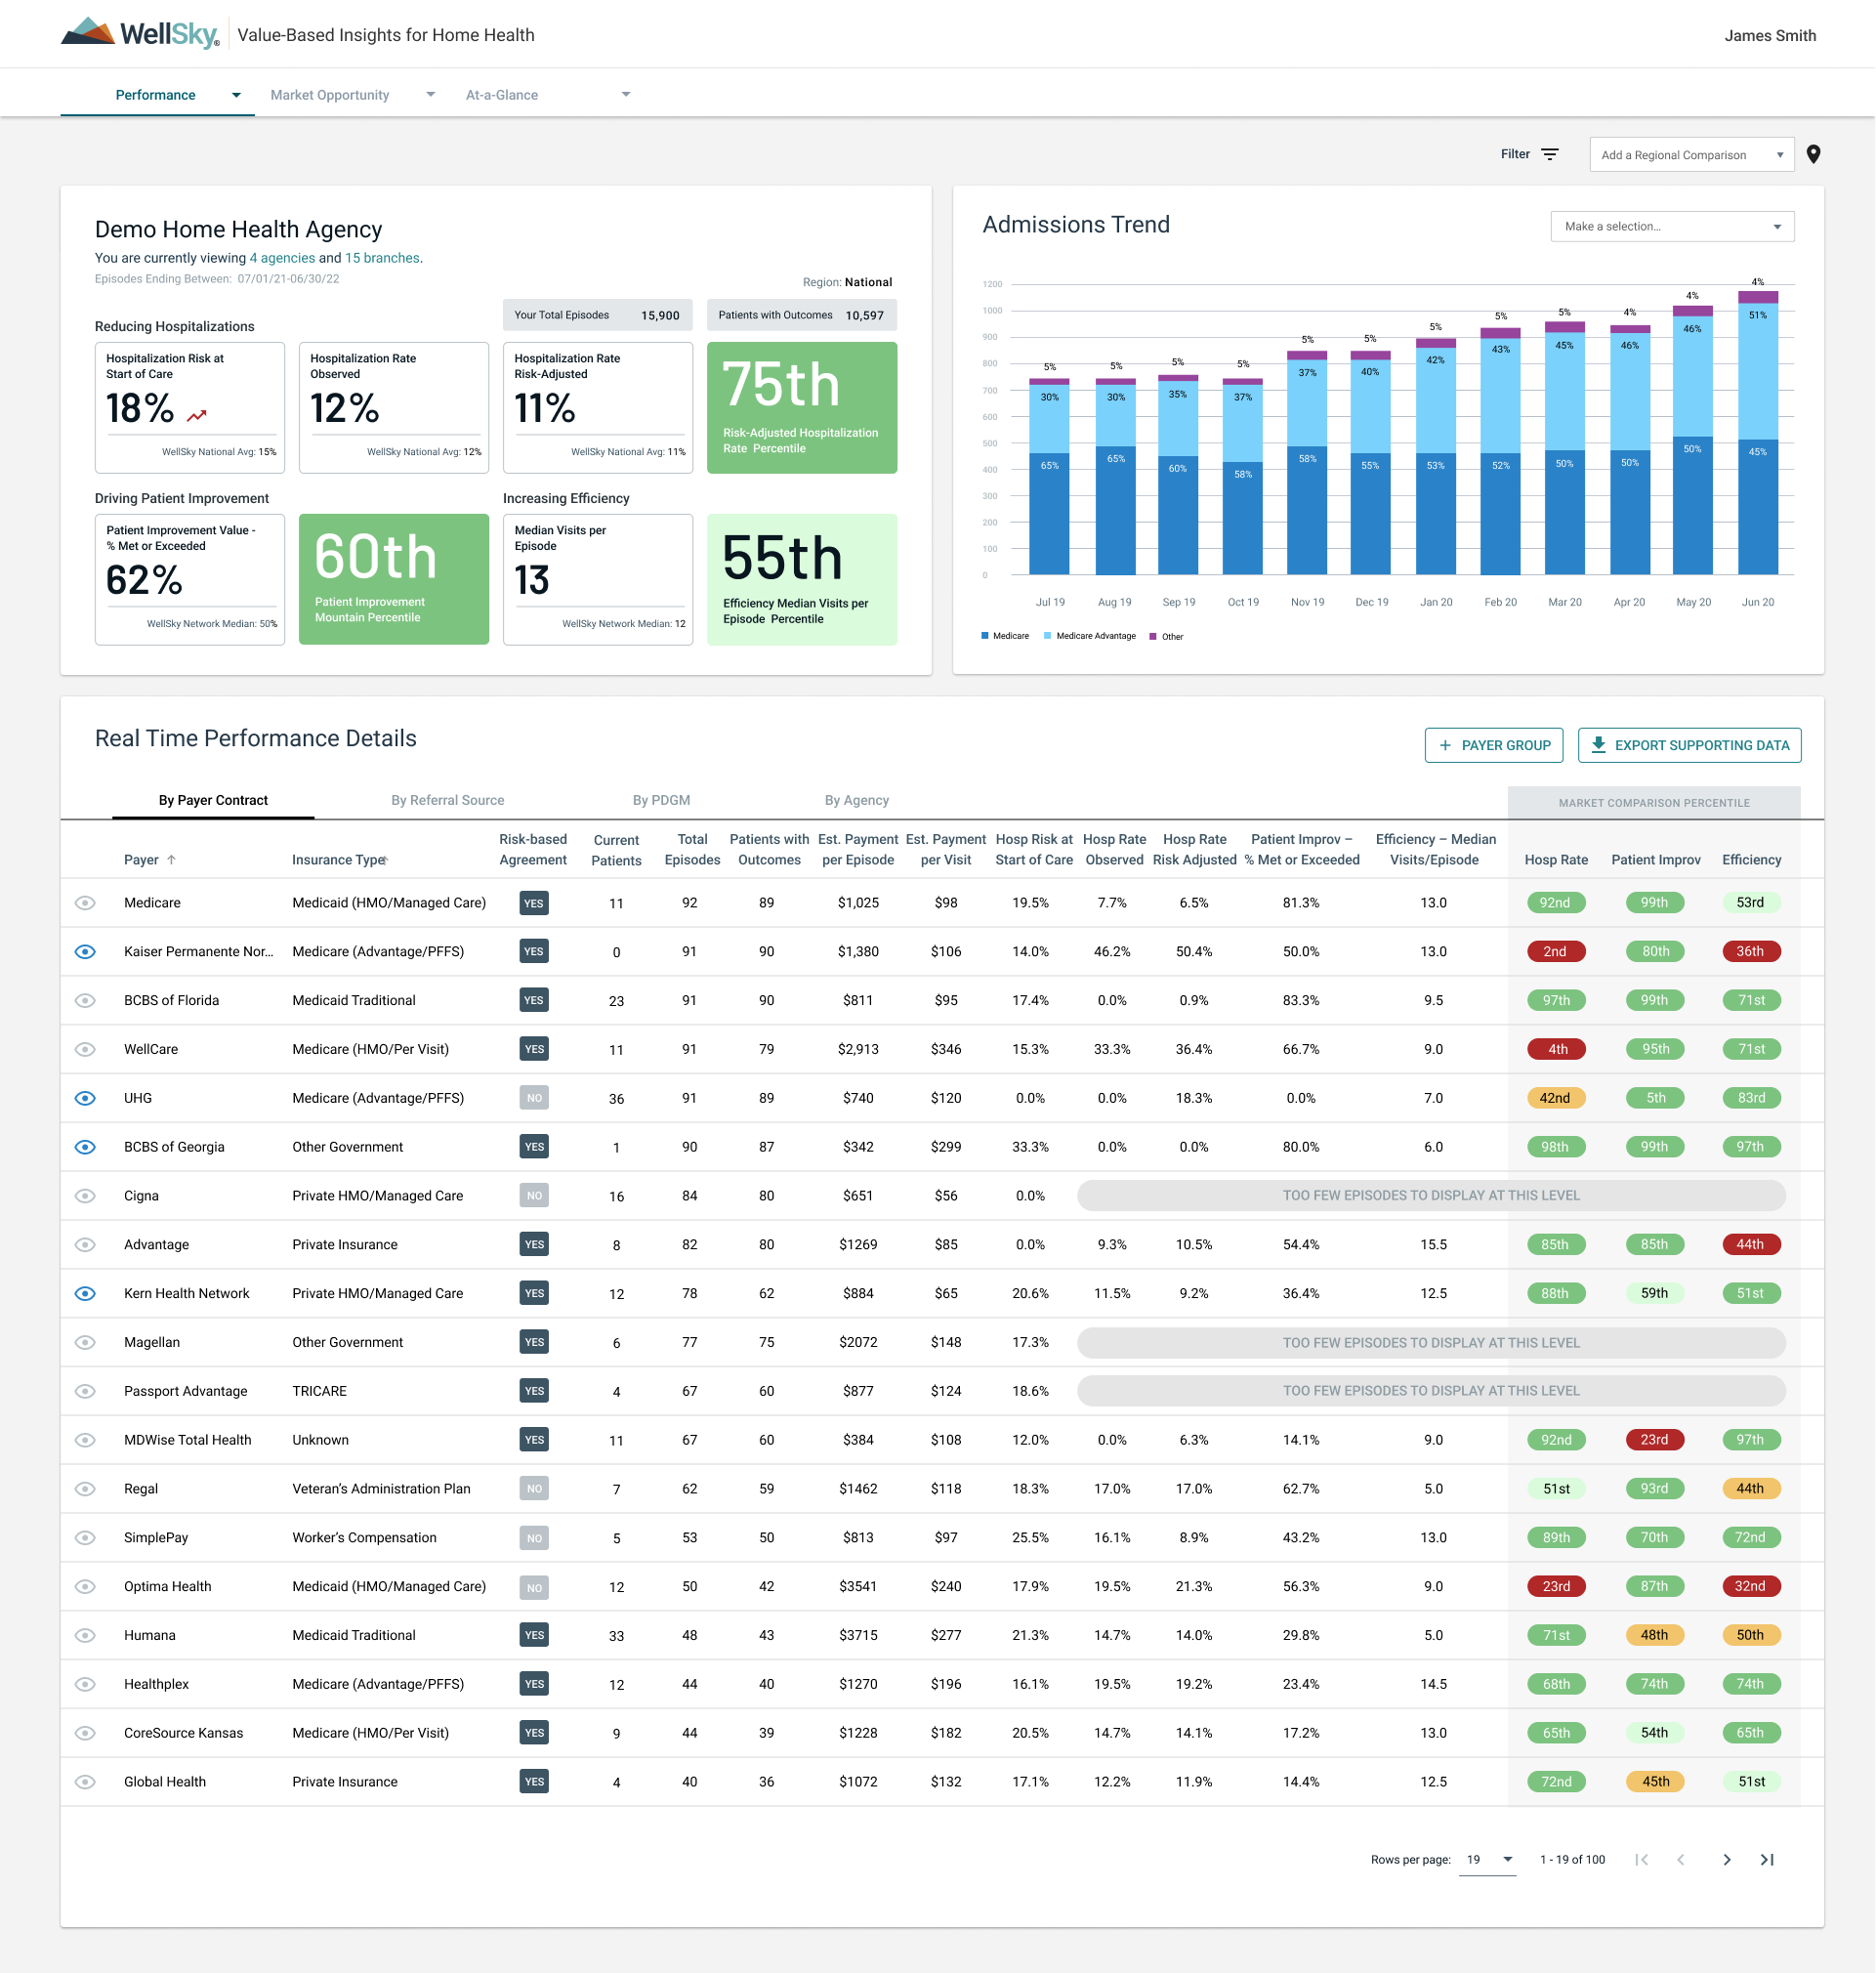Open the Rows per page dropdown

[1488, 1860]
